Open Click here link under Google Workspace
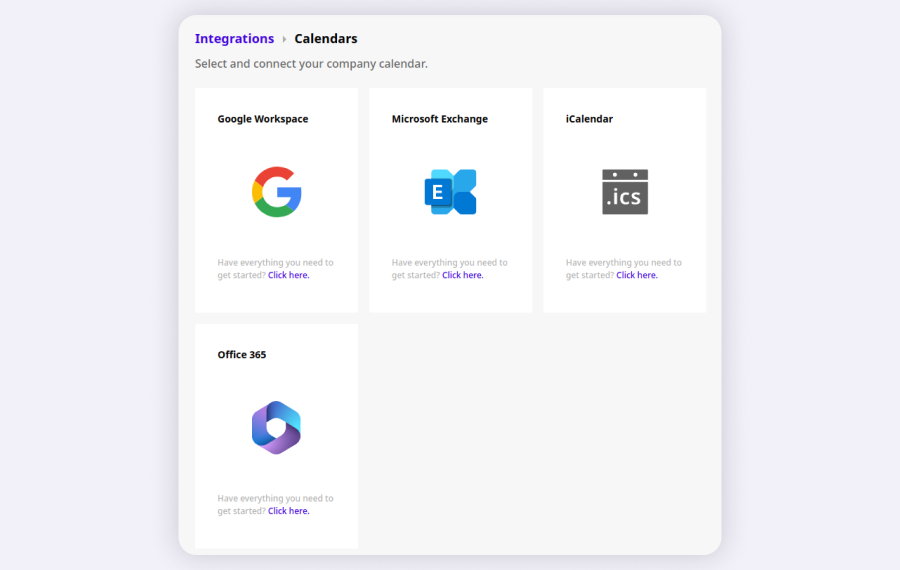 pos(289,275)
